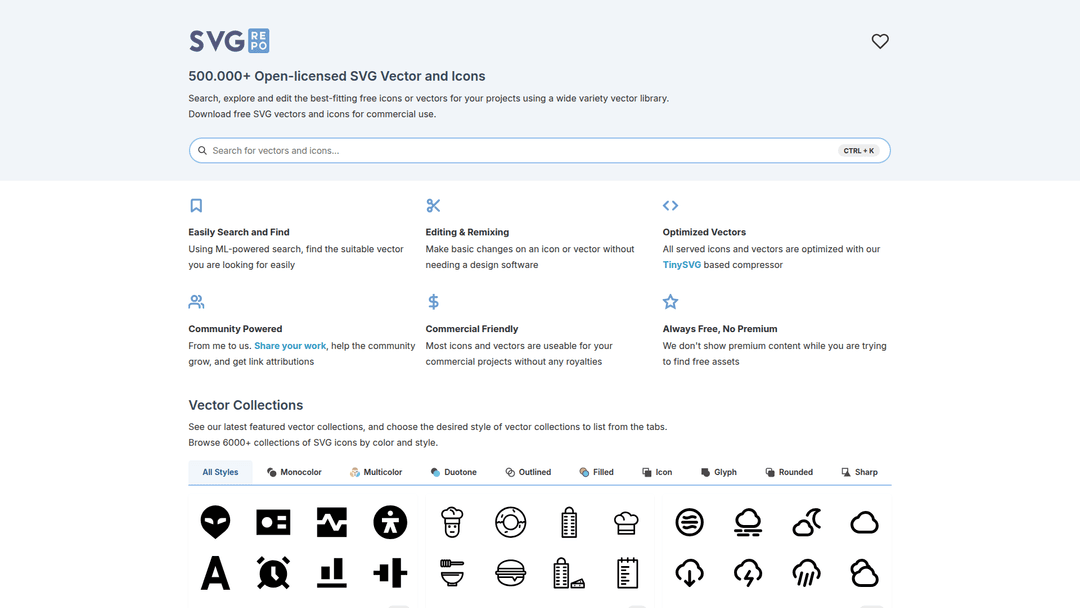Switch to the Outlined tab

(528, 472)
